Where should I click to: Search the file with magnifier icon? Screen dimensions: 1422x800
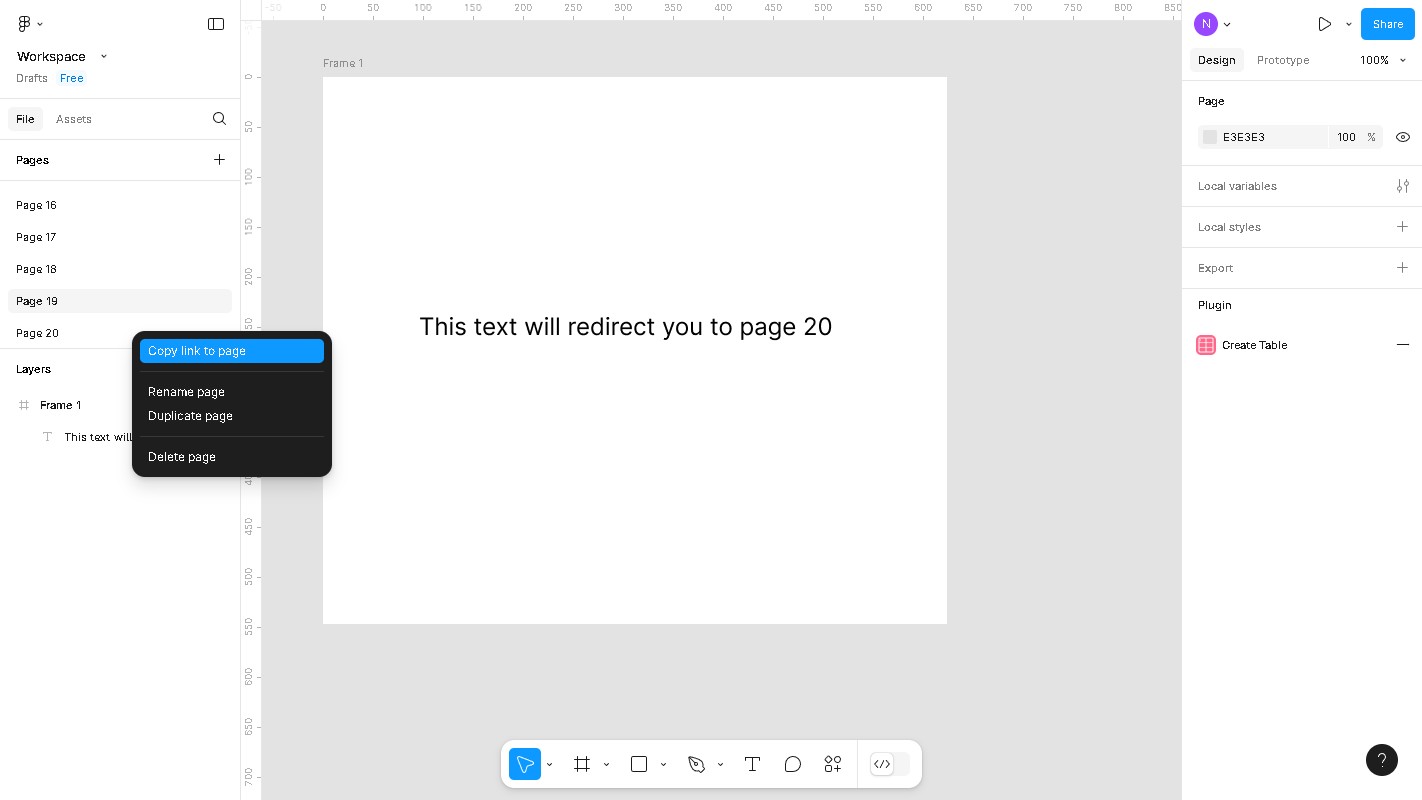point(219,119)
